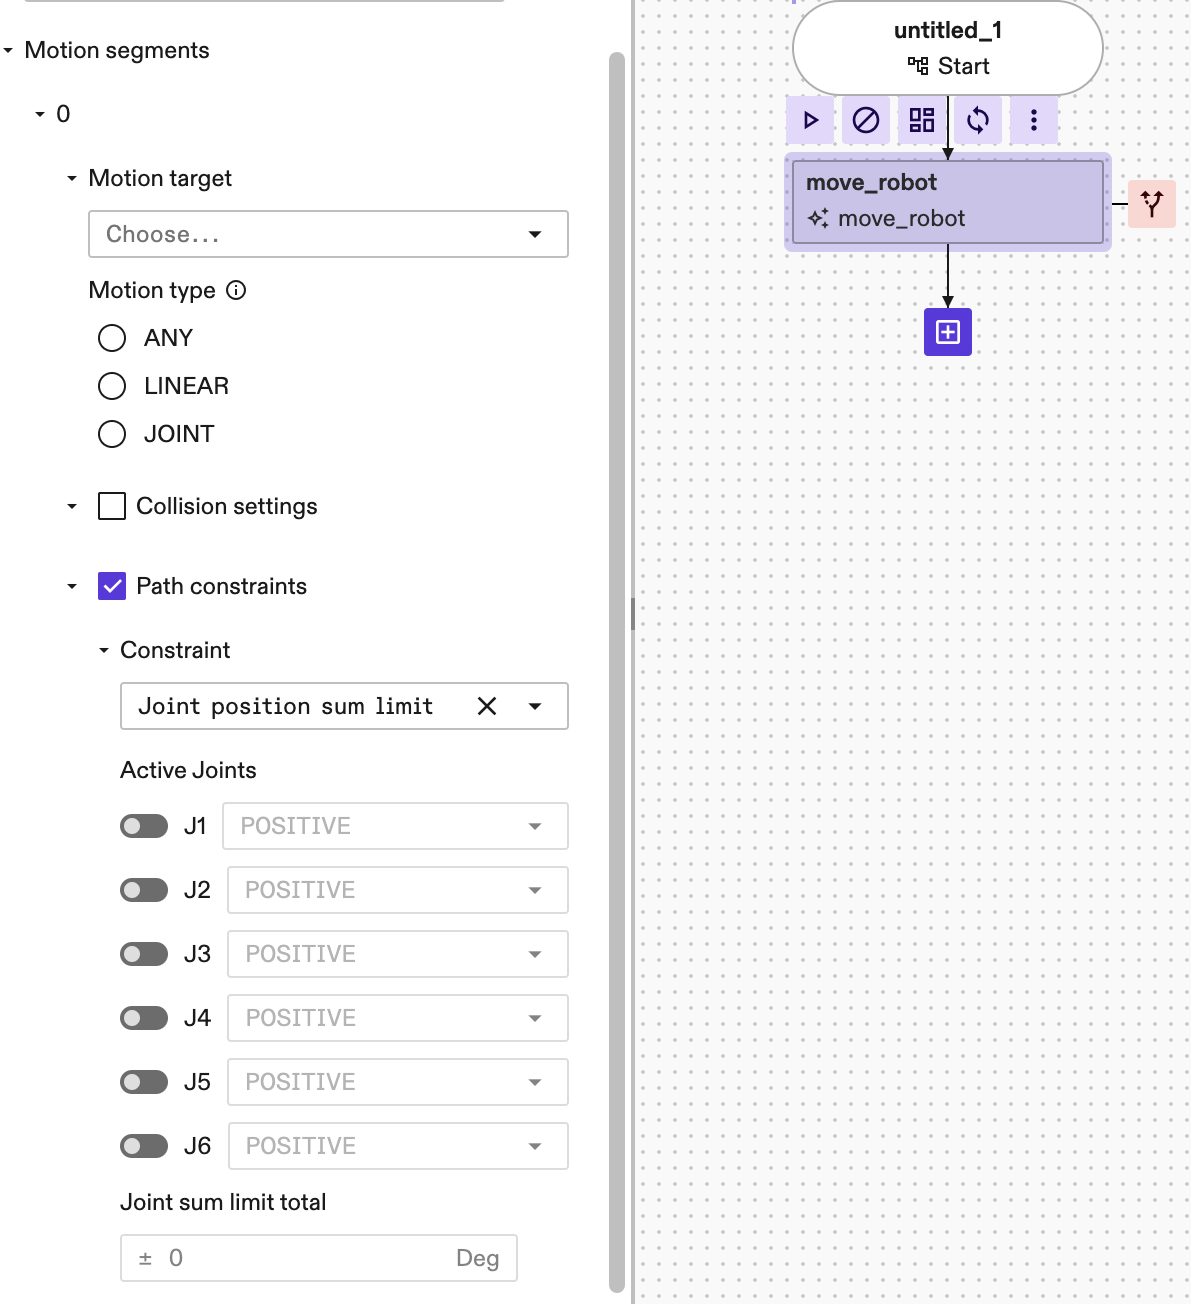Click the branching fork icon beside move_robot
The width and height of the screenshot is (1191, 1304).
click(1152, 203)
